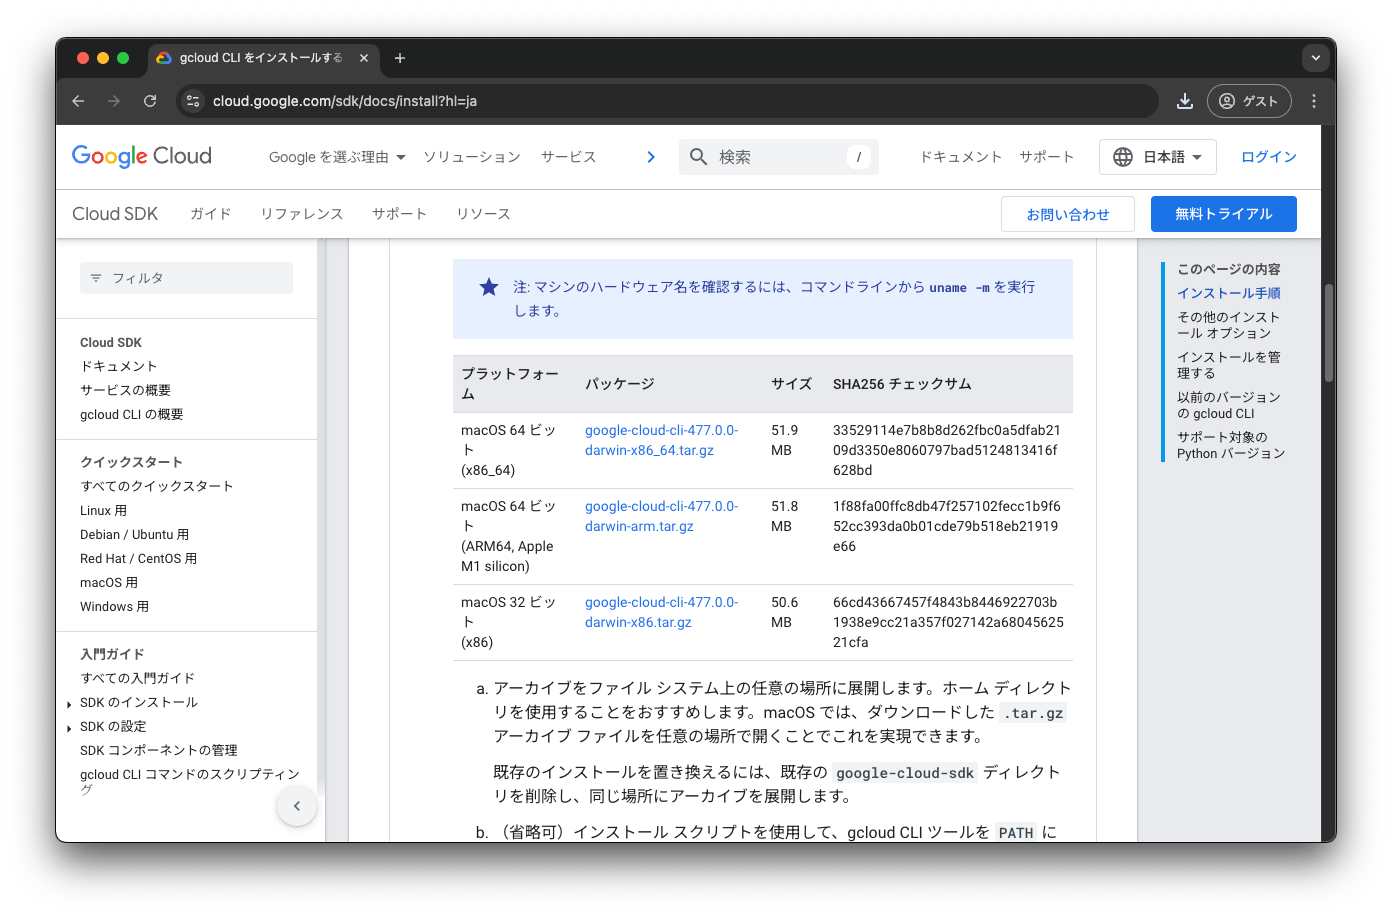This screenshot has width=1392, height=916.
Task: Jump to インストール手順 section
Action: (x=1229, y=293)
